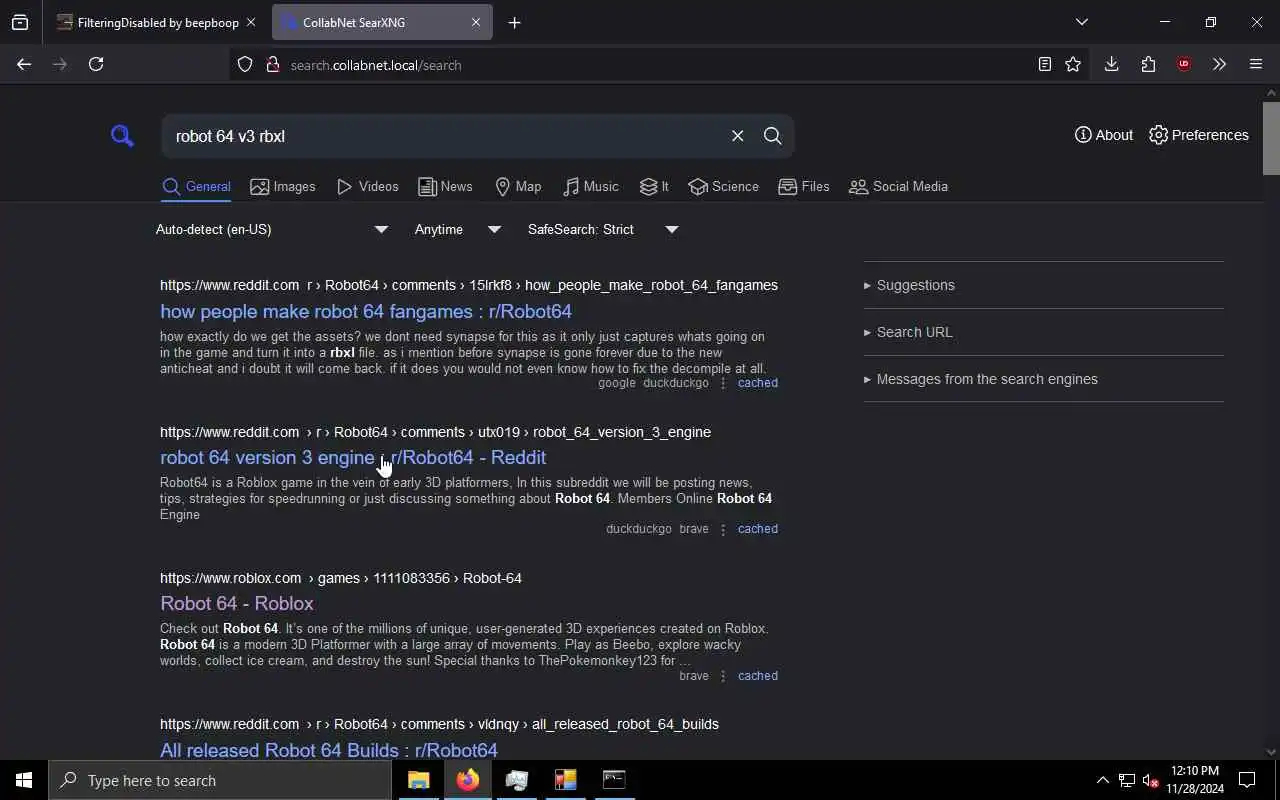Switch to the Images tab
The image size is (1280, 800).
tap(283, 187)
